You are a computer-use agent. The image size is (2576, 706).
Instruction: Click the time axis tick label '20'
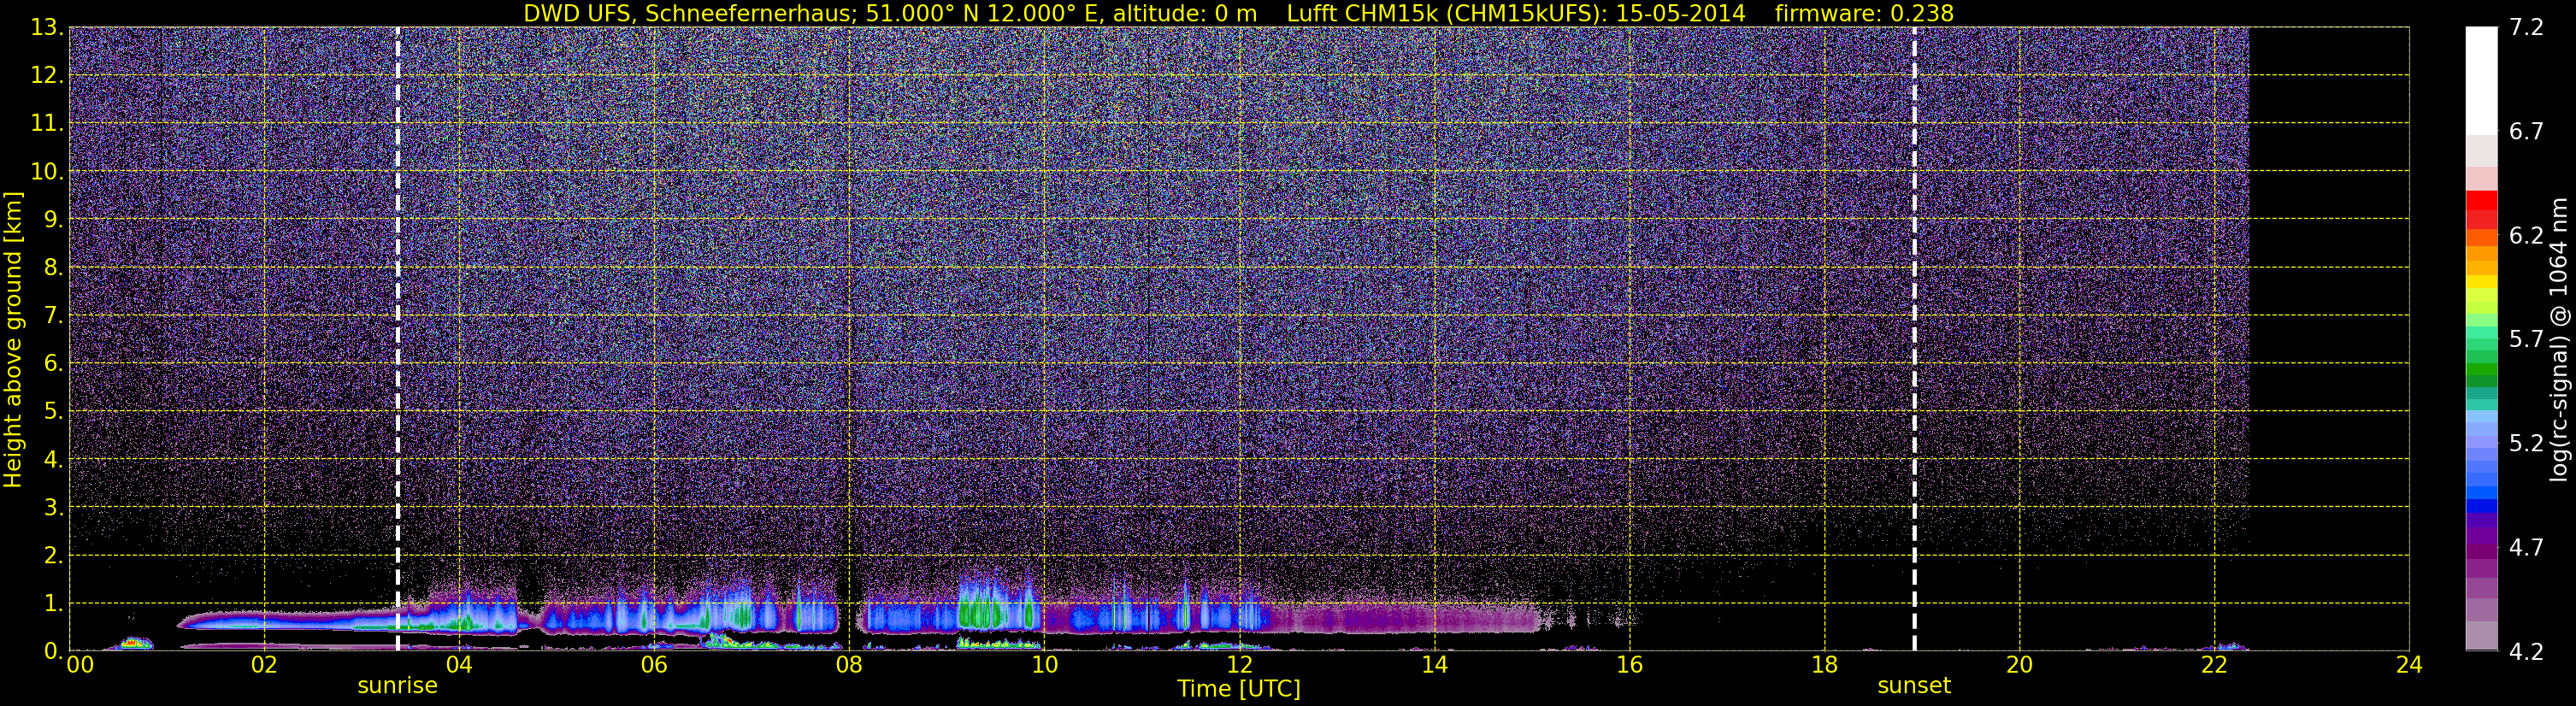tap(2019, 665)
